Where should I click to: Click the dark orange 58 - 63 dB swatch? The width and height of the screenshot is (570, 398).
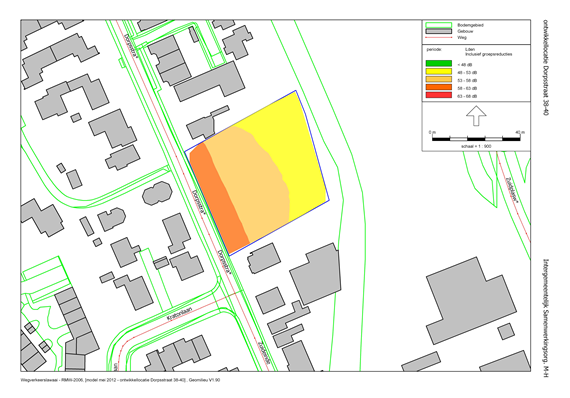[x=439, y=87]
